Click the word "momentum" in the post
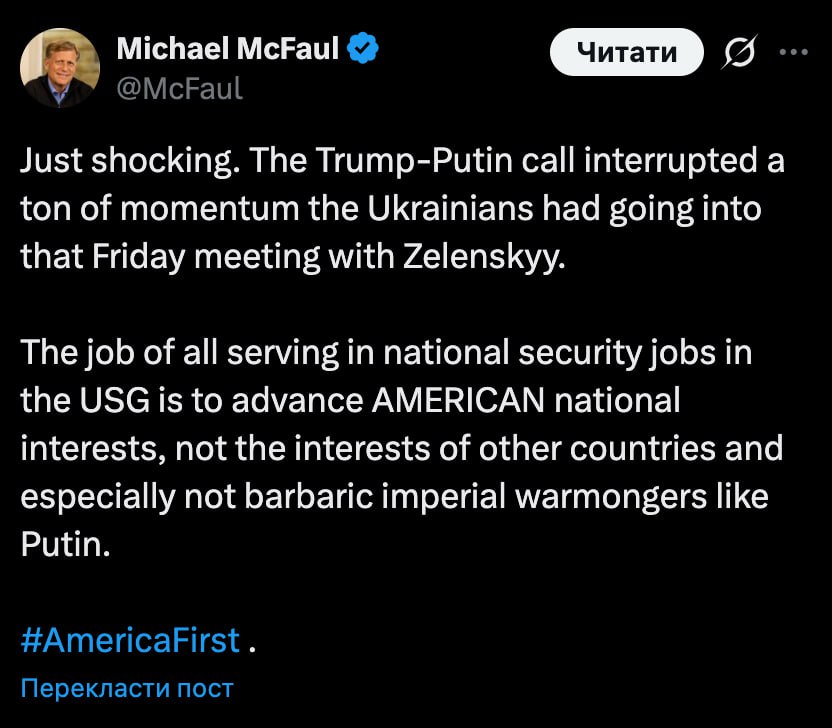The image size is (832, 728). click(x=210, y=209)
